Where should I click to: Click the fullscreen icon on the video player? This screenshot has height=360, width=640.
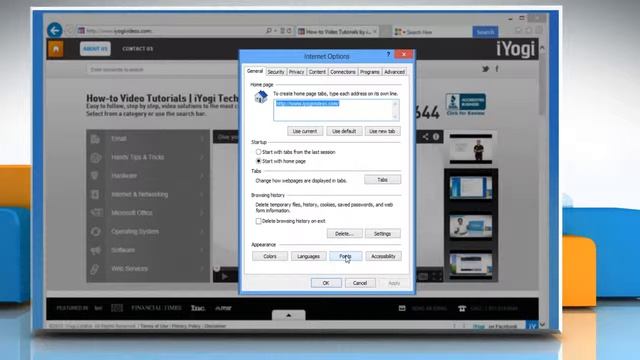point(437,276)
